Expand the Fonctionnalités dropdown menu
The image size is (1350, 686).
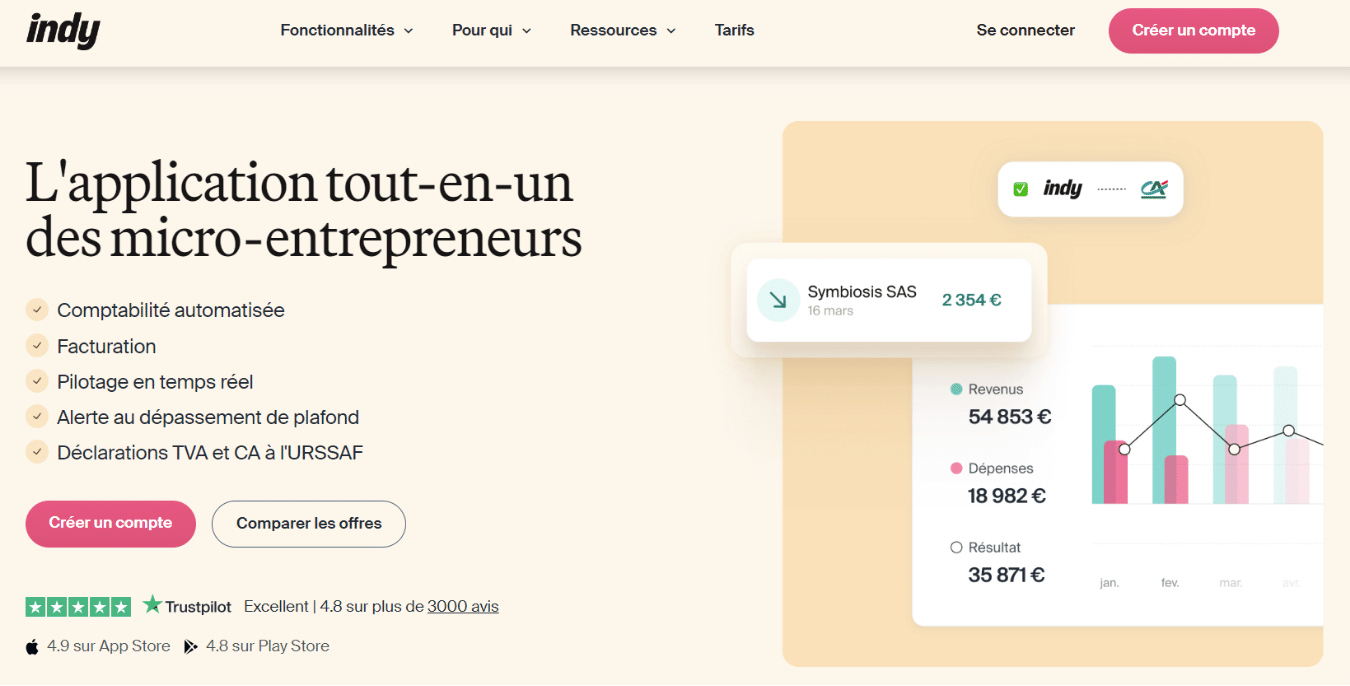(346, 30)
